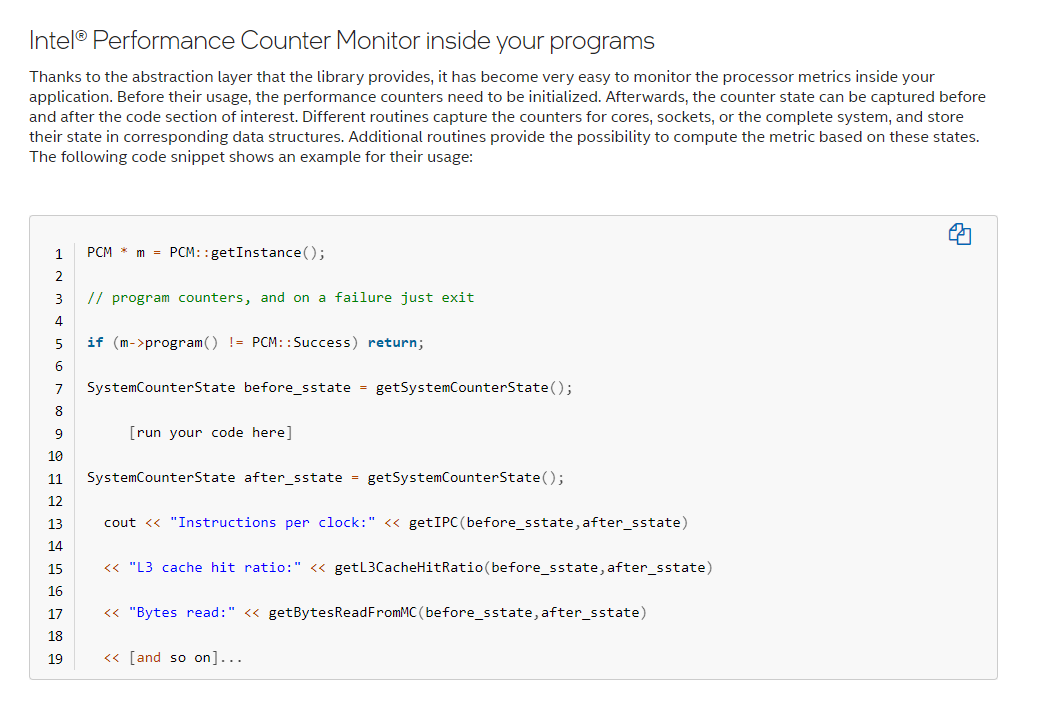Click the call "getBytesReadFromMC(before_sstate,after_sstate)"
1050x707 pixels.
[457, 612]
